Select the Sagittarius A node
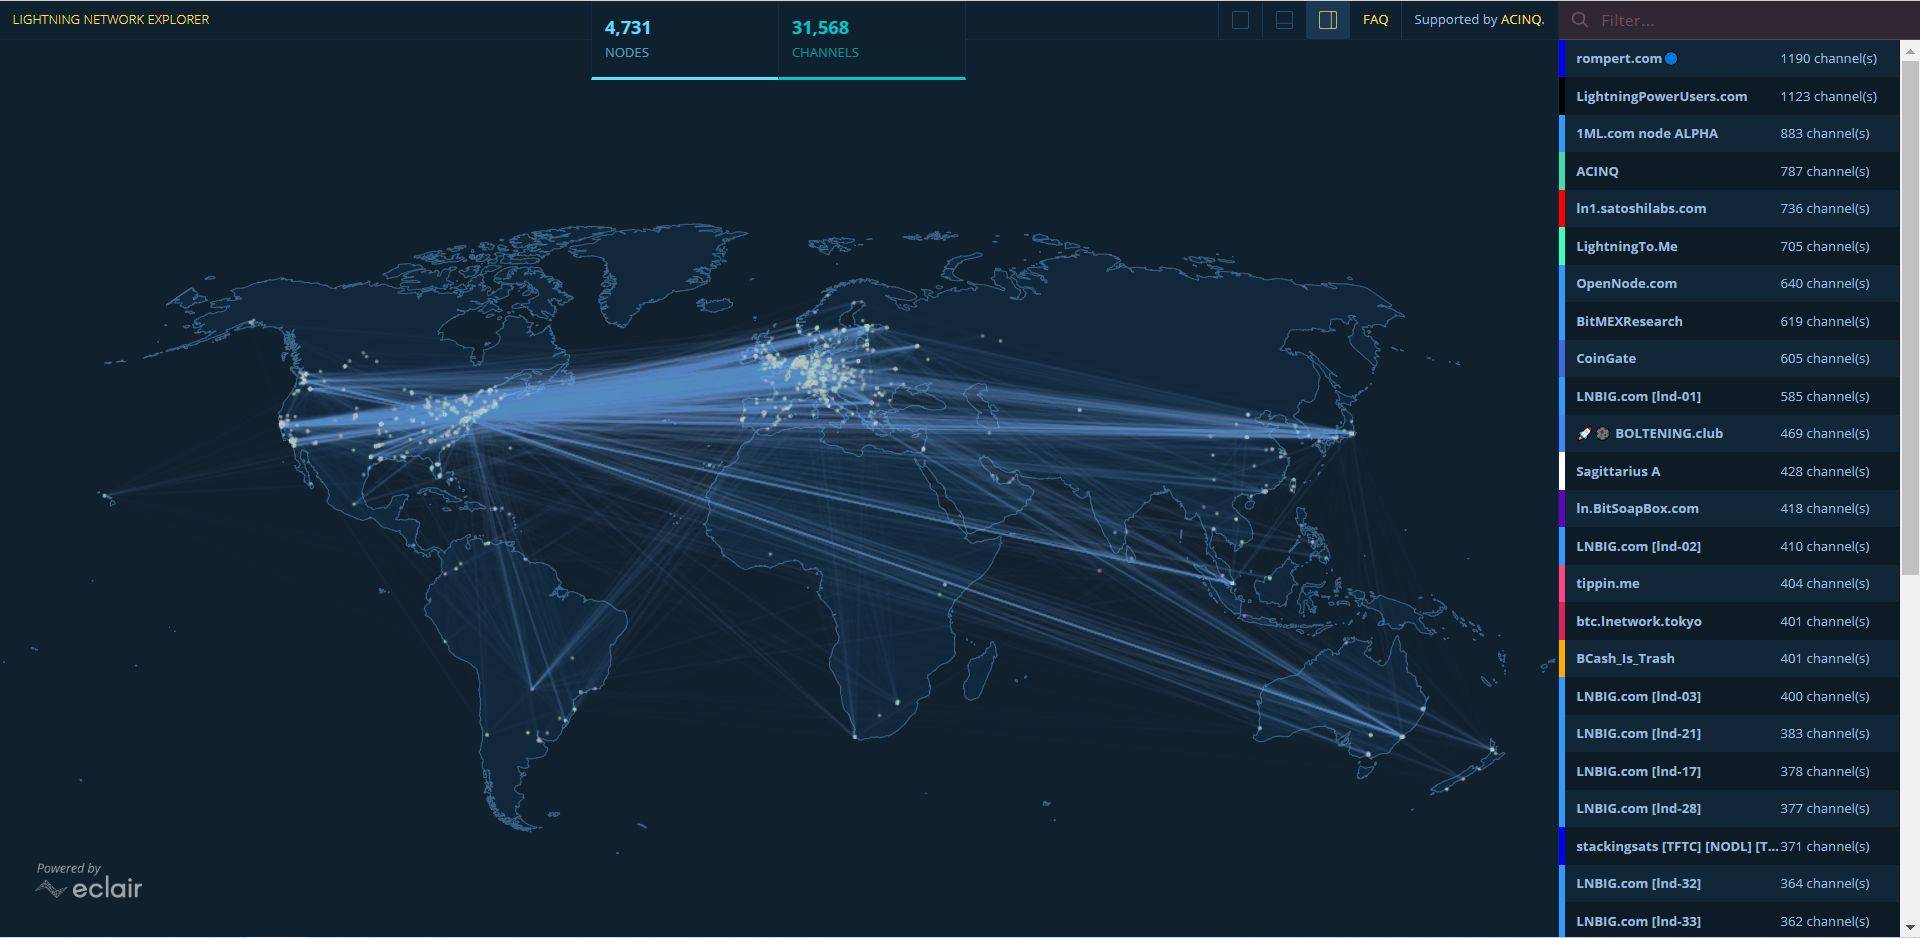This screenshot has width=1920, height=938. pyautogui.click(x=1729, y=471)
